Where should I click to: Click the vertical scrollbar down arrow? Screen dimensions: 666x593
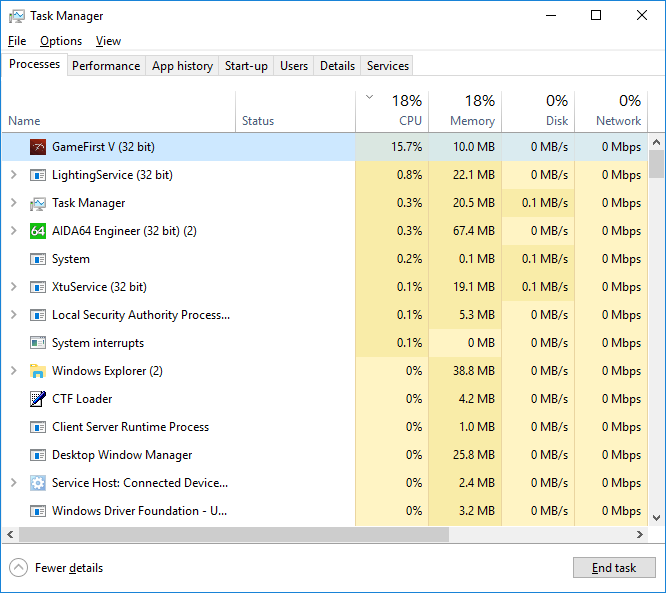[x=656, y=518]
